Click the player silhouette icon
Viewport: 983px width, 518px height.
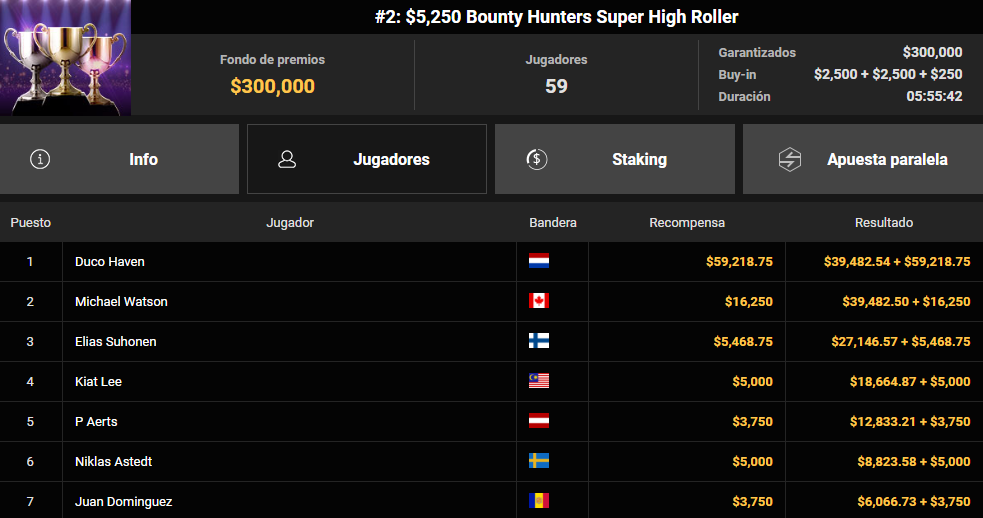click(x=287, y=159)
